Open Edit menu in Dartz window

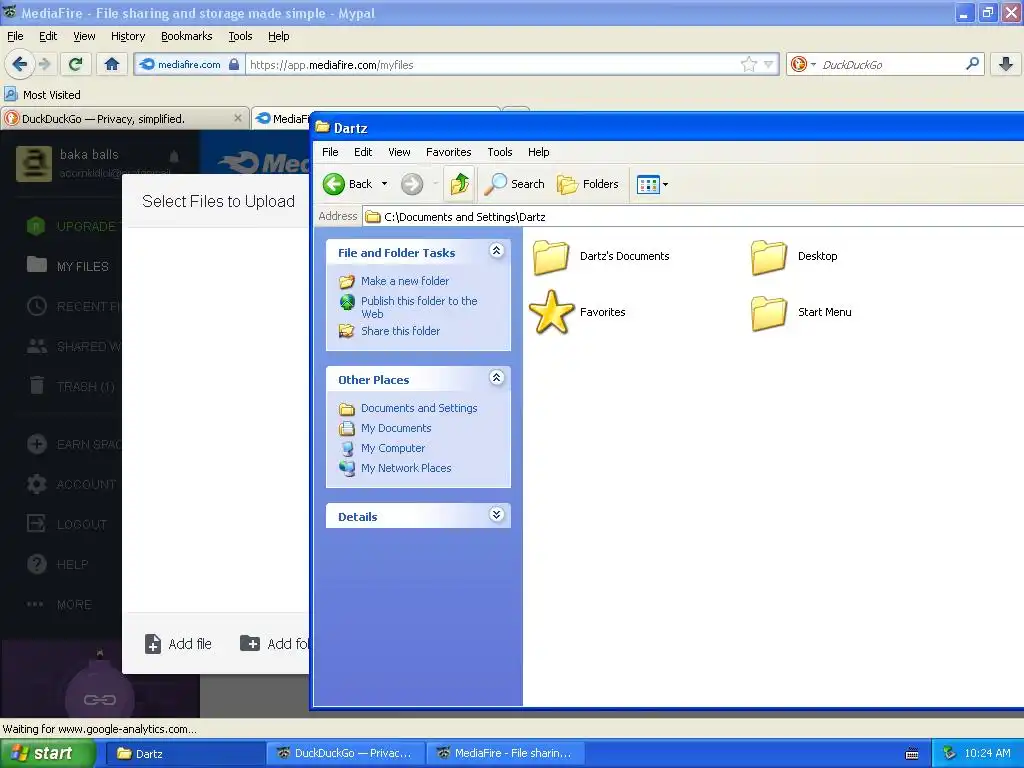coord(363,152)
